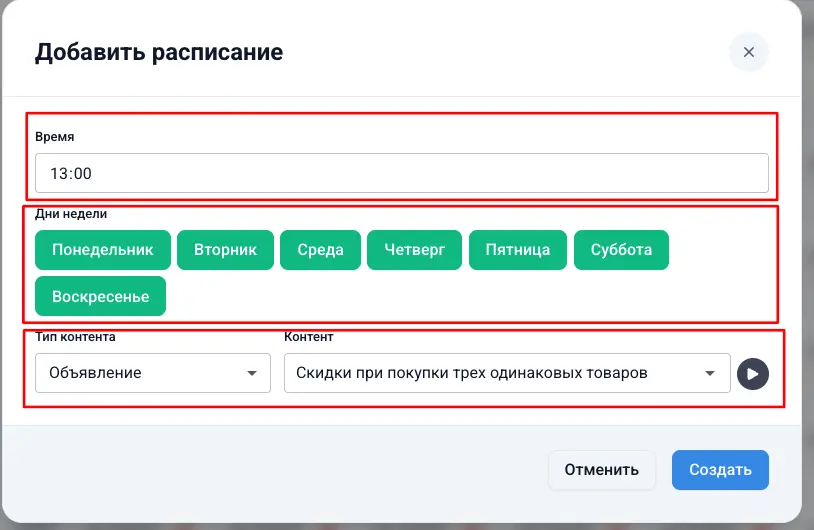Image resolution: width=814 pixels, height=530 pixels.
Task: Click the Время field label
Action: click(x=54, y=137)
